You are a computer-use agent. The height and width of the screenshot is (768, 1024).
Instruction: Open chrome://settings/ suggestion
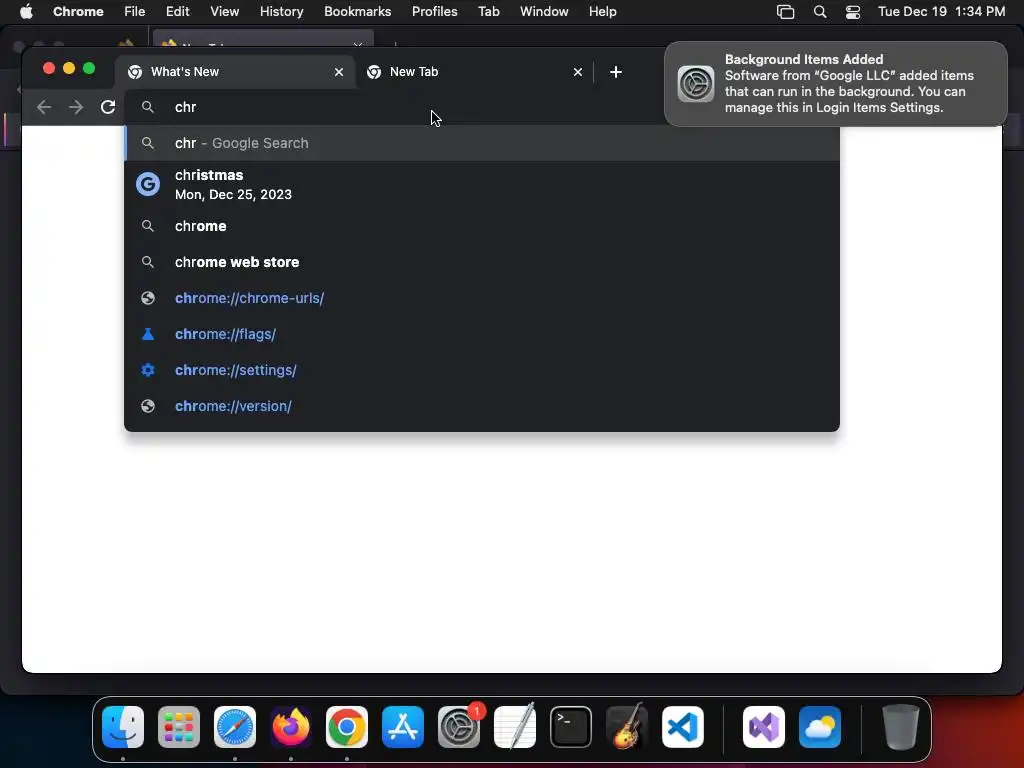pyautogui.click(x=482, y=370)
